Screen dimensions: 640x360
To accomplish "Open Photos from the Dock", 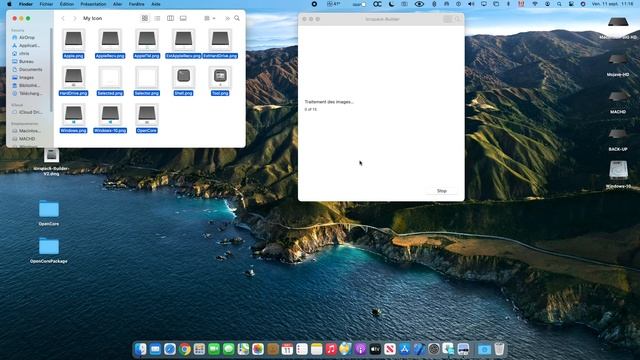I will pos(258,349).
